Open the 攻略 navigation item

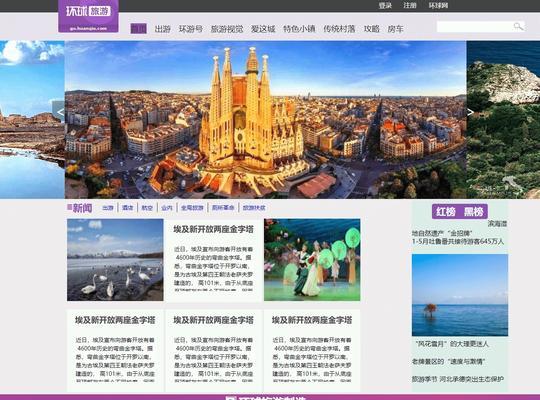click(x=372, y=29)
